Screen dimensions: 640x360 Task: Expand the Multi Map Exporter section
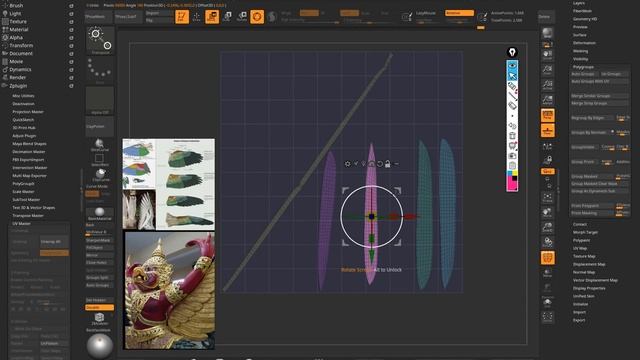pos(29,176)
